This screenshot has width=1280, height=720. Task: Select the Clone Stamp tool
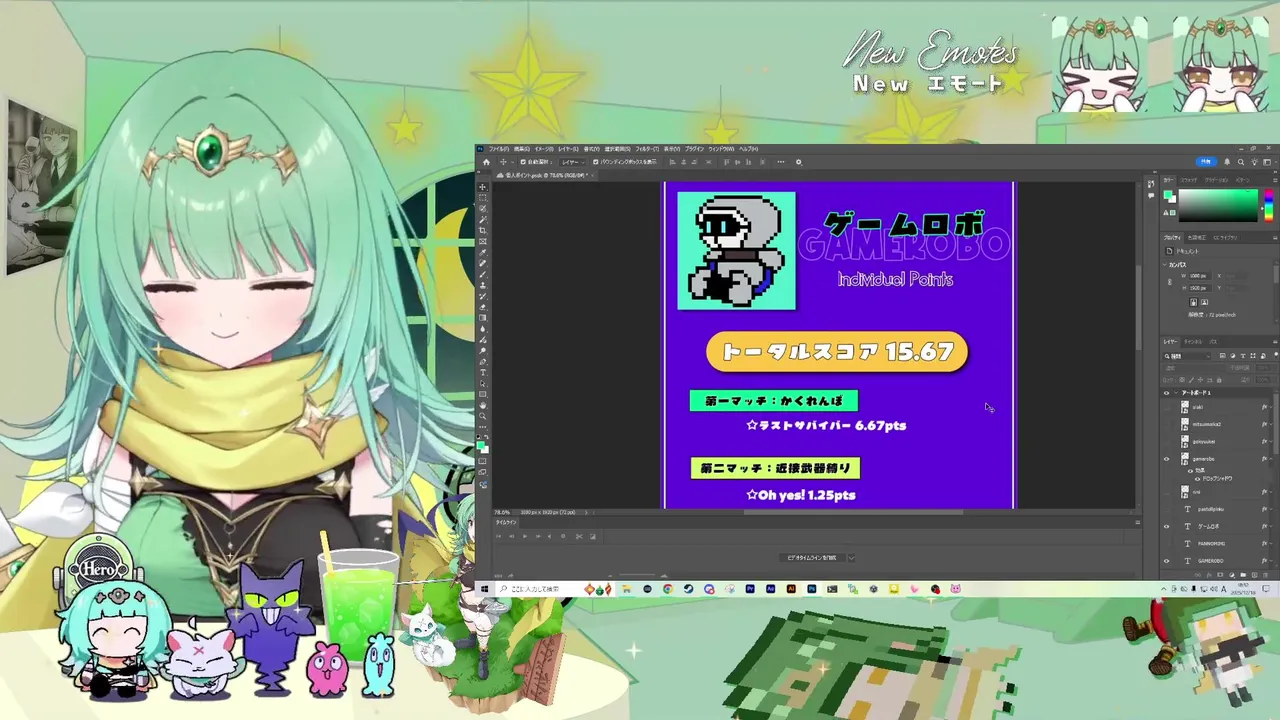485,284
